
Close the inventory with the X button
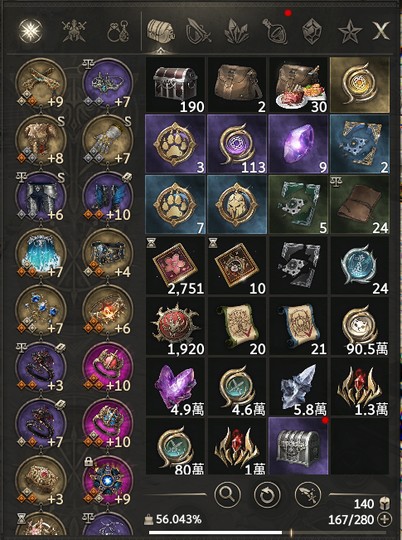[x=381, y=31]
